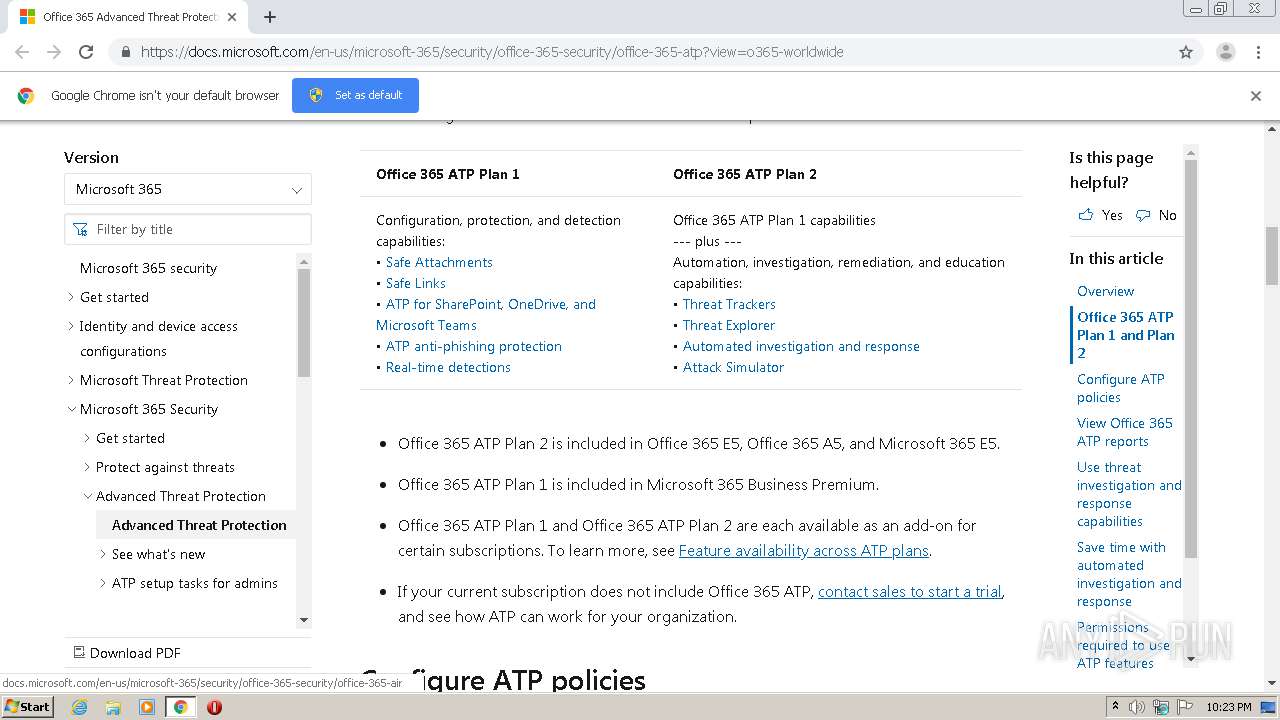Click the sidebar tree scrollbar down arrow

(304, 620)
